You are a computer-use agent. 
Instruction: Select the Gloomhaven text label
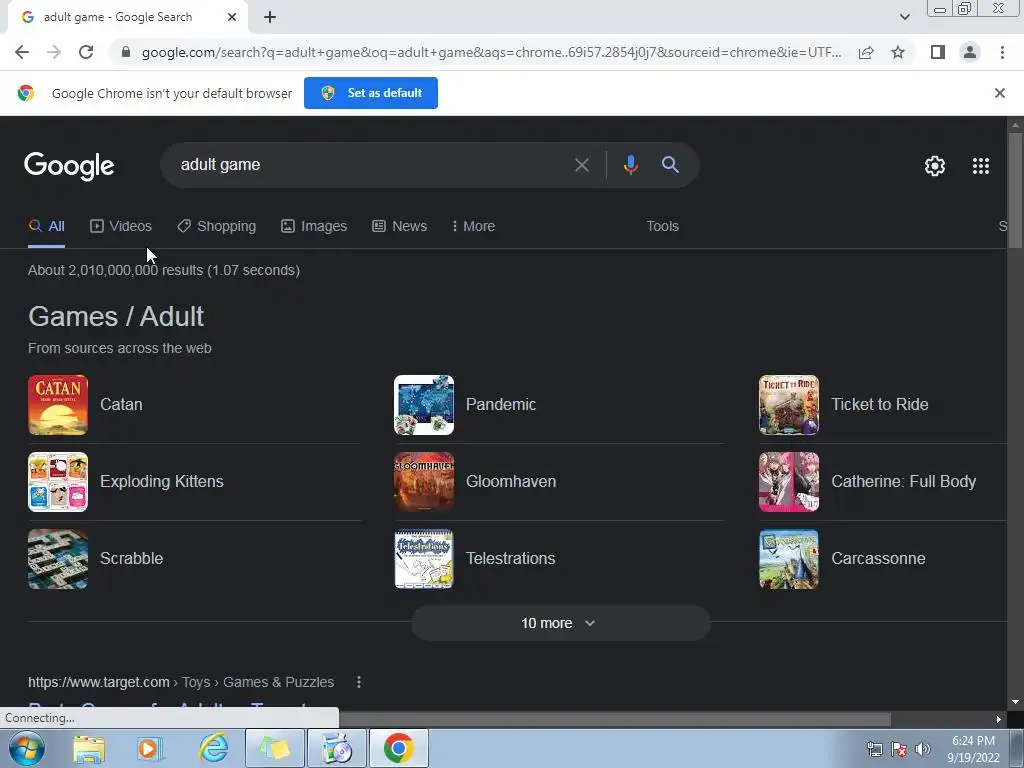[x=511, y=481]
